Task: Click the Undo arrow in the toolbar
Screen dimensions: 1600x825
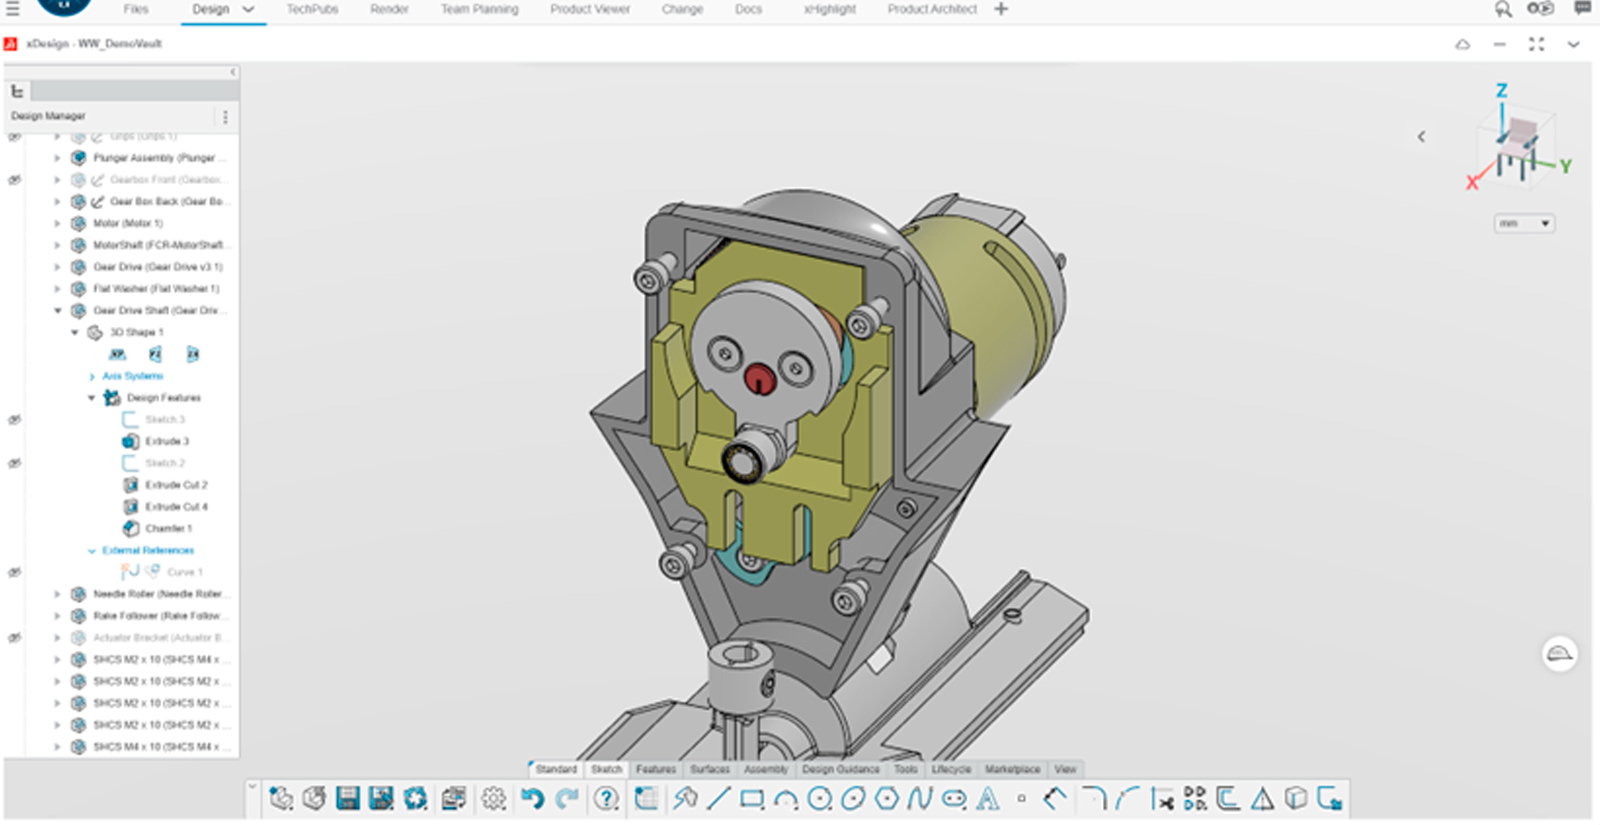Action: (532, 798)
